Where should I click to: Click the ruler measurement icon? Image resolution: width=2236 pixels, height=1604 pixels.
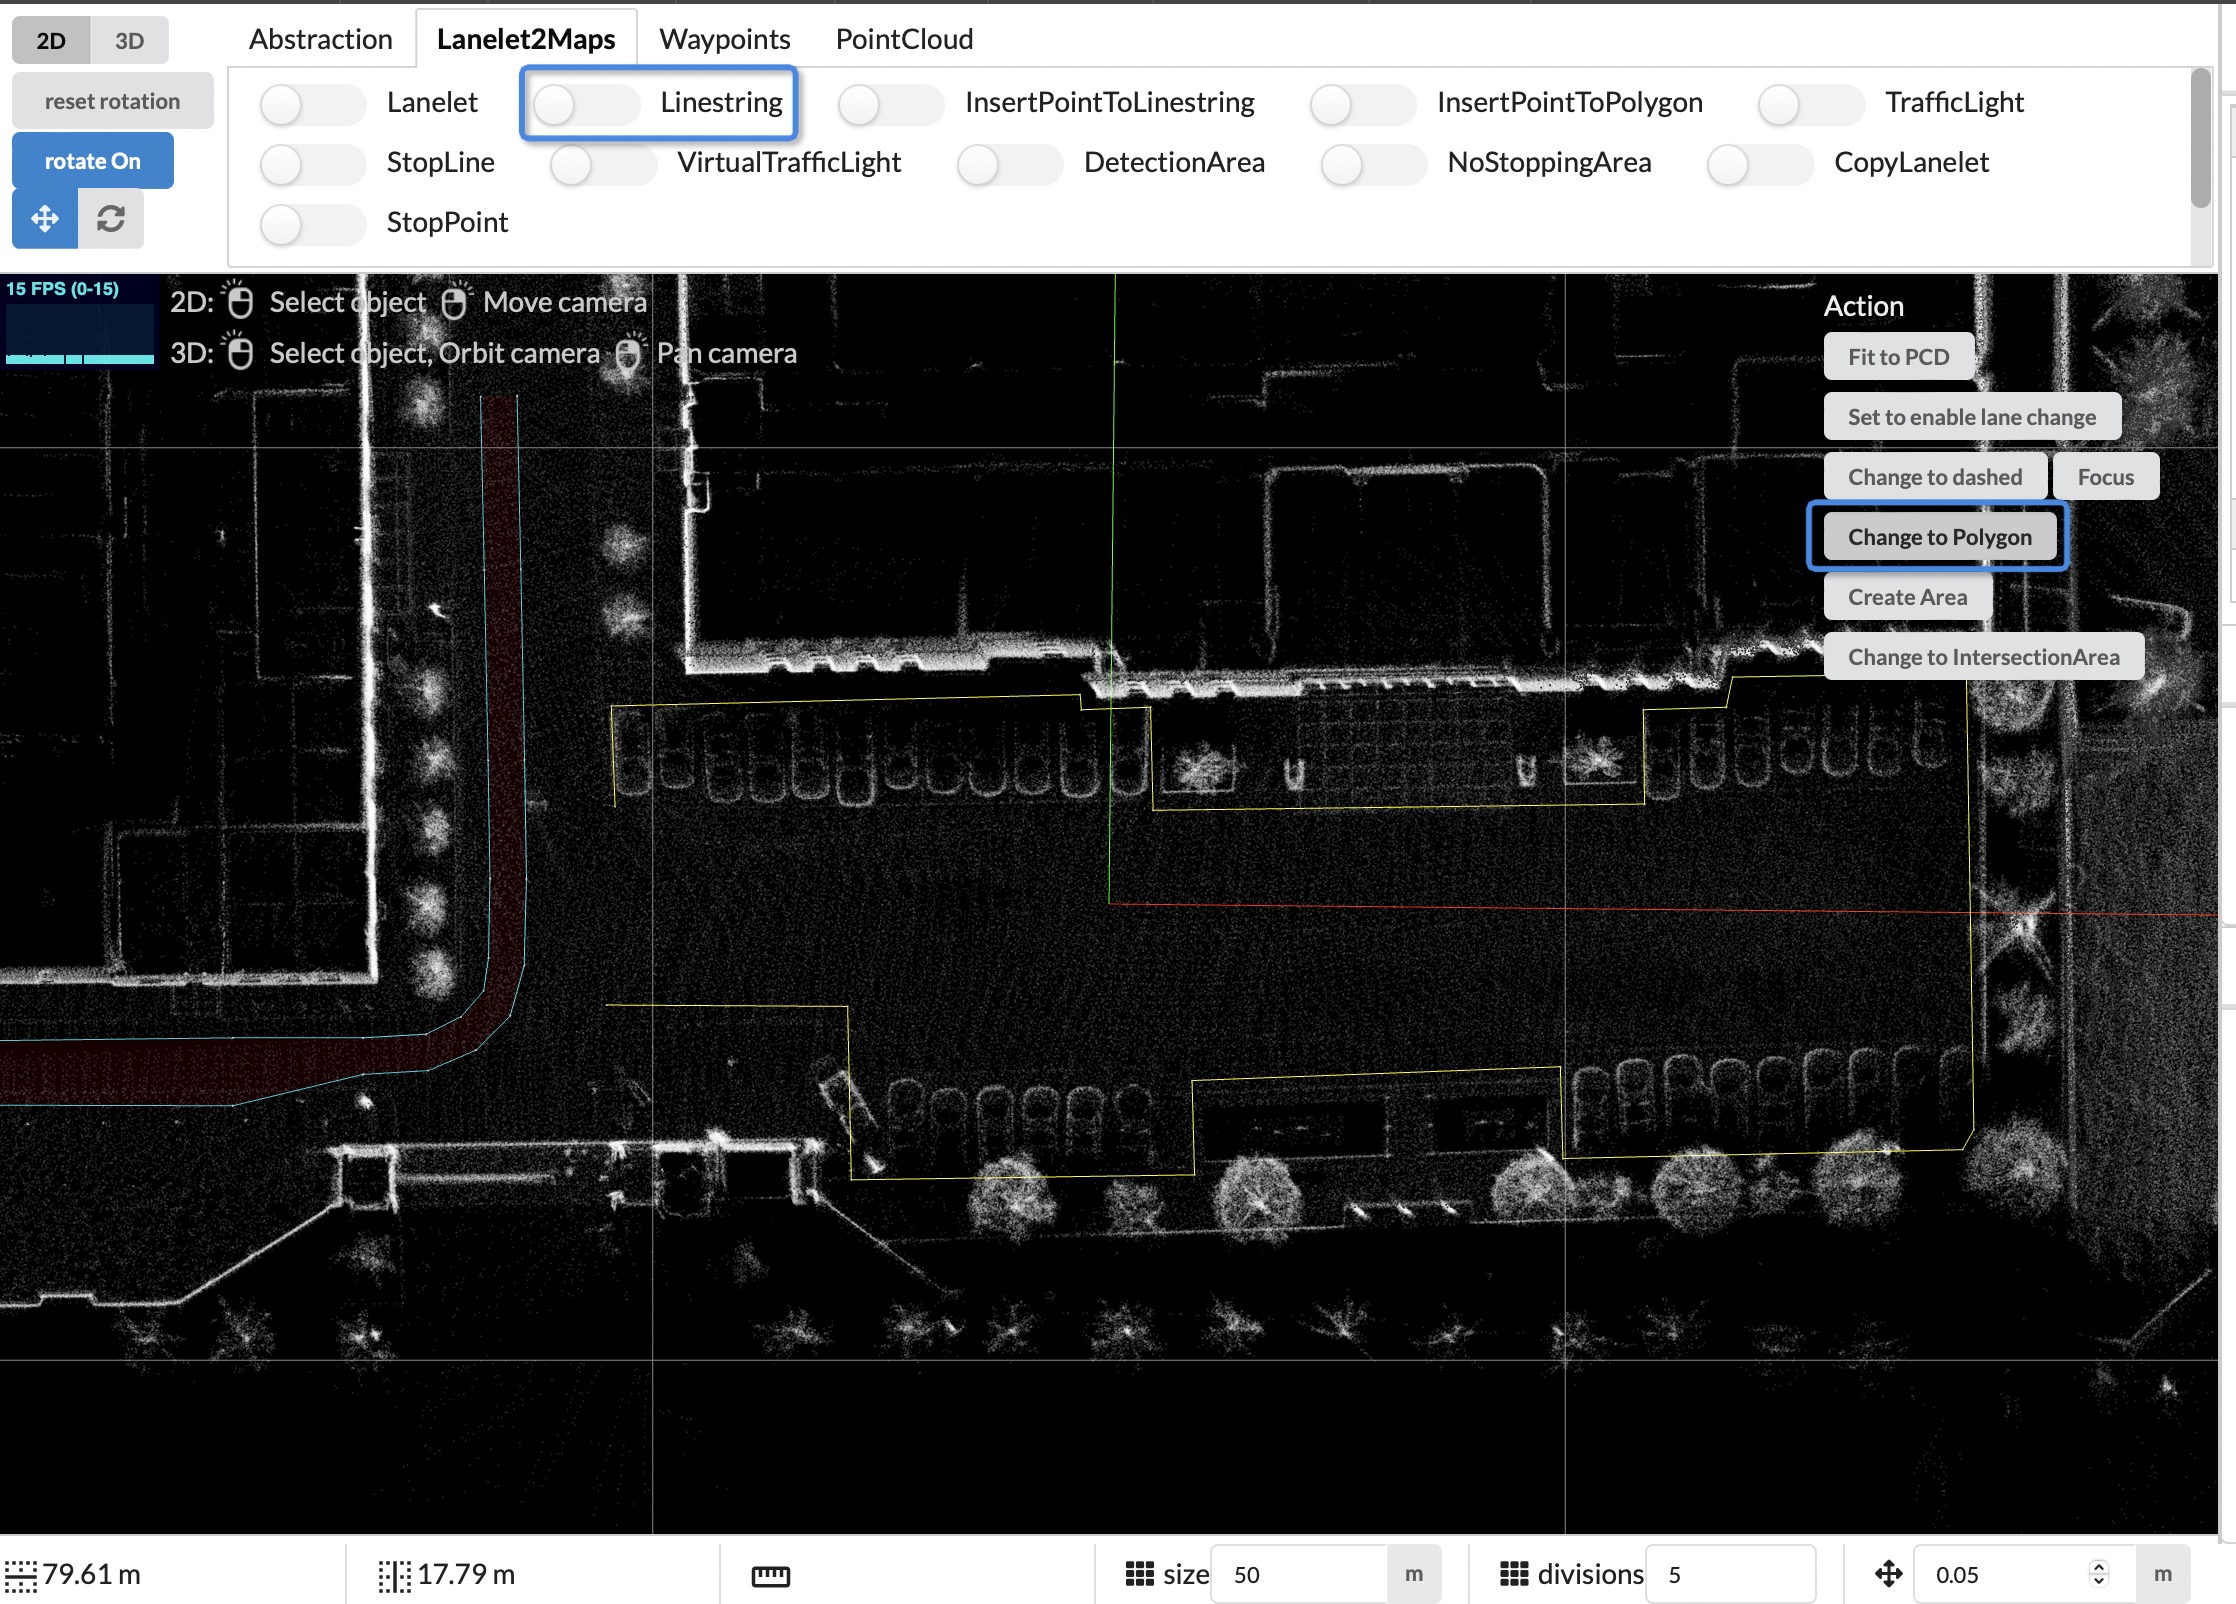(x=770, y=1576)
